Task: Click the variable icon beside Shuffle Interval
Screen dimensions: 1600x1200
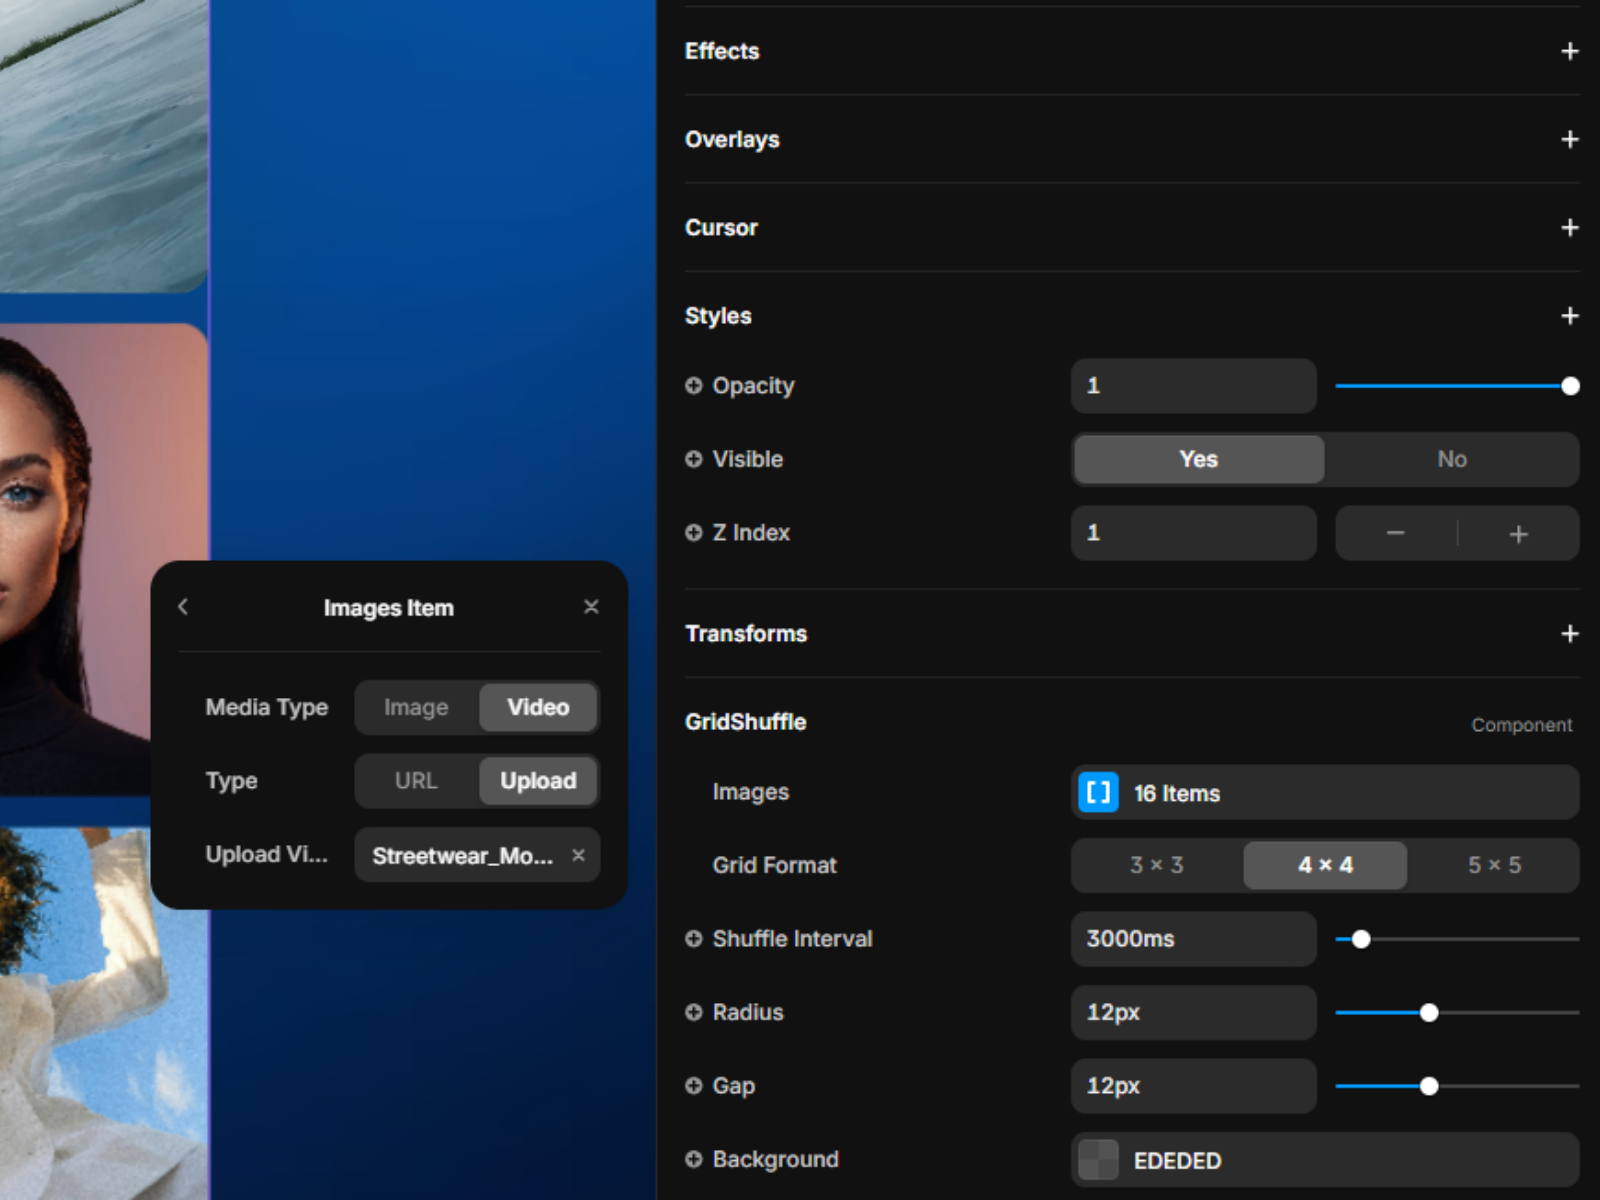Action: 694,939
